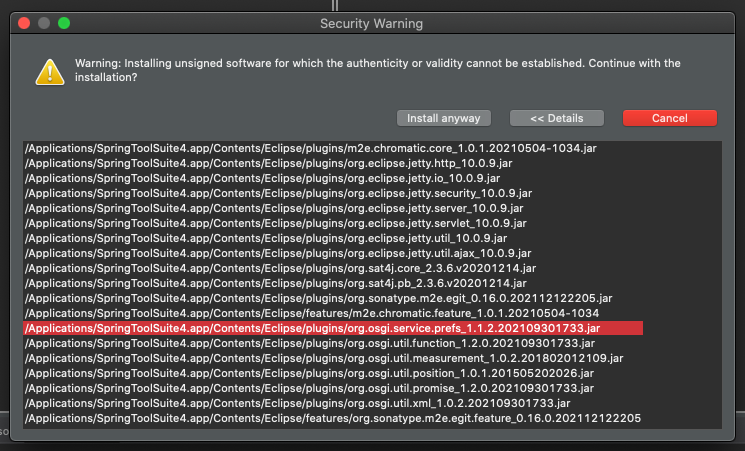Minimize the Security Warning window
Screen dimensions: 745x451
tap(44, 23)
